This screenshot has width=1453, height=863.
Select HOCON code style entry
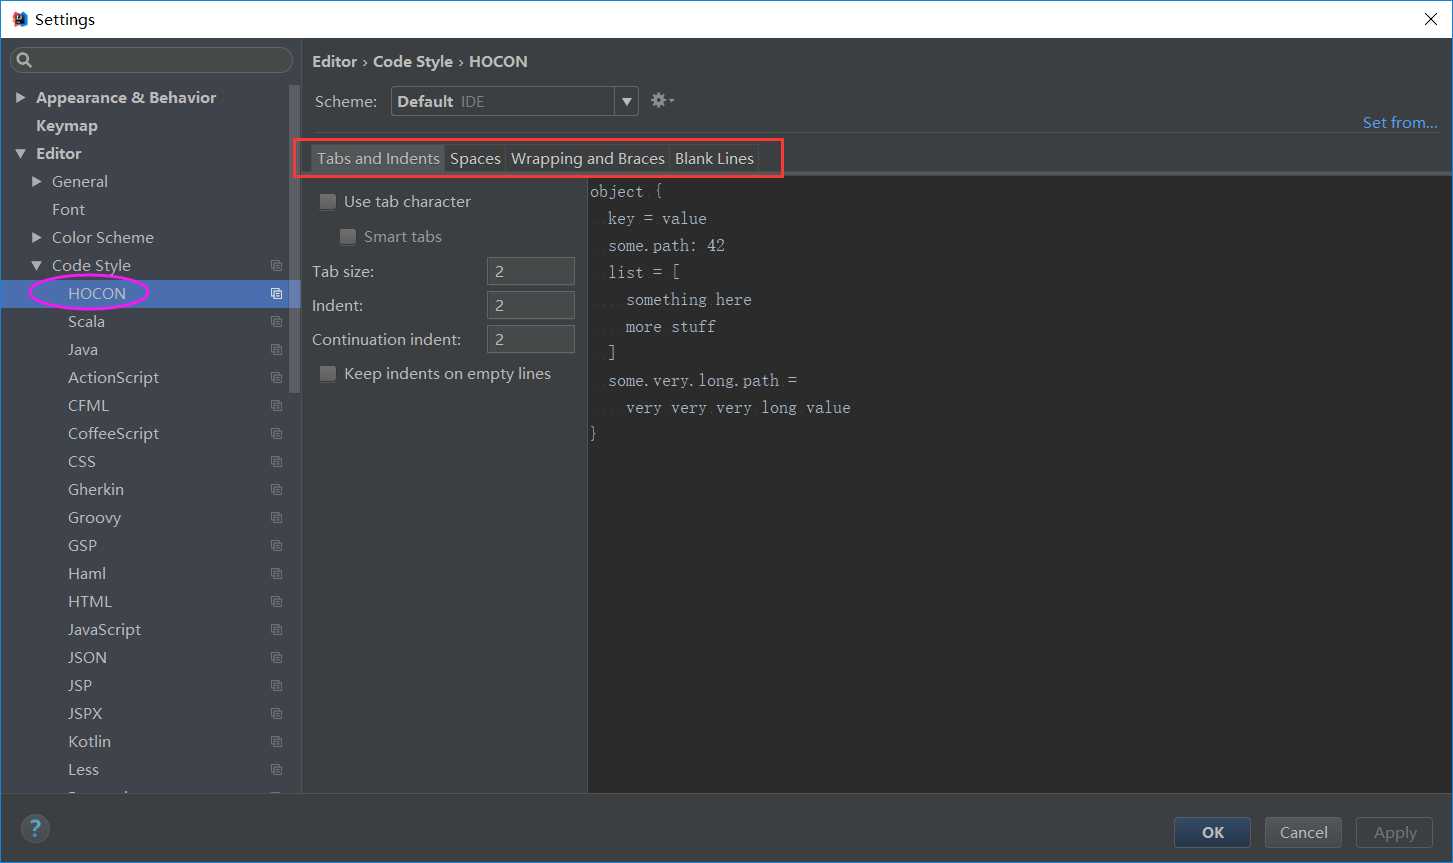pyautogui.click(x=97, y=293)
